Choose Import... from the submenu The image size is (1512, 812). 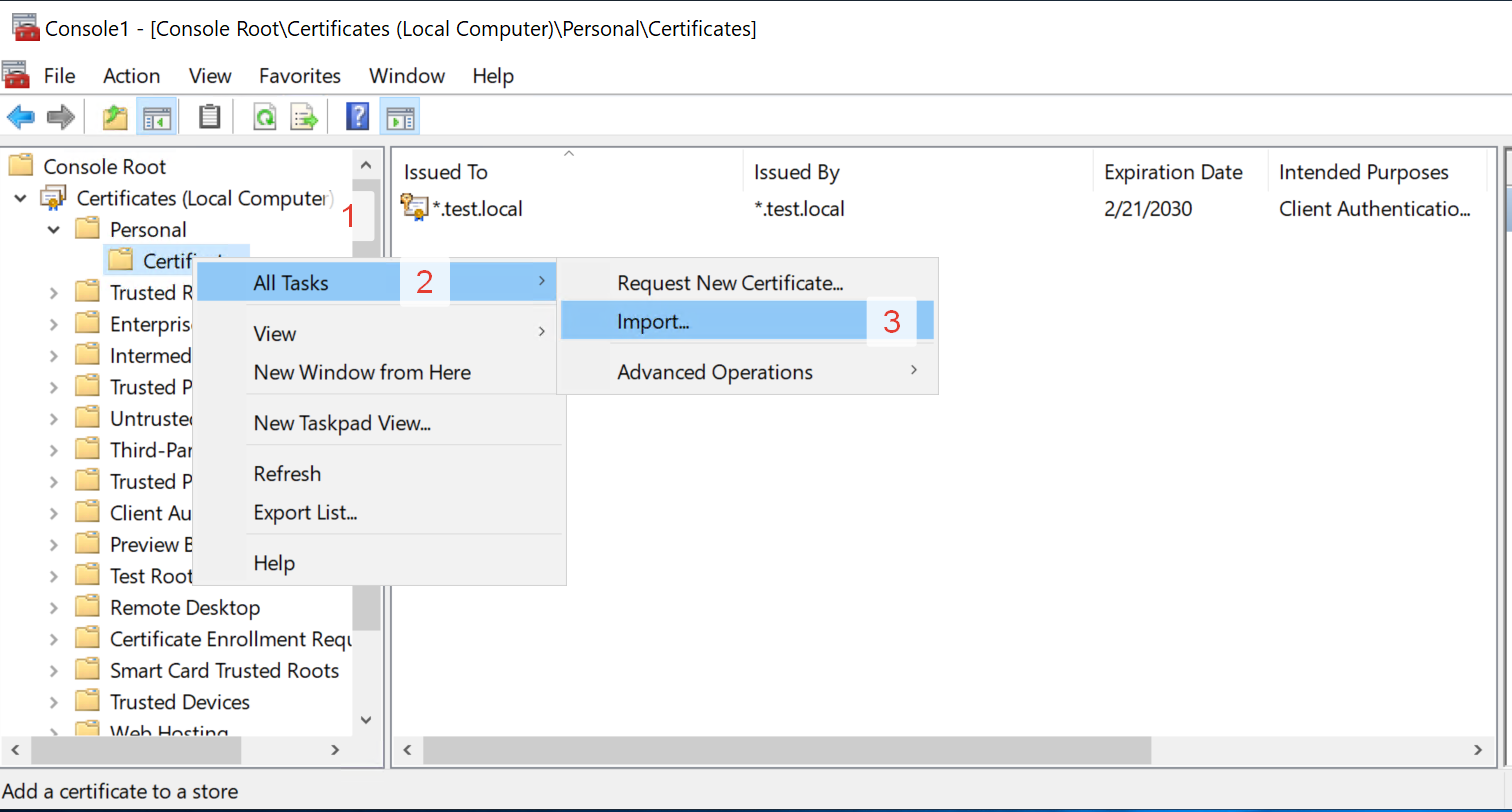point(747,321)
